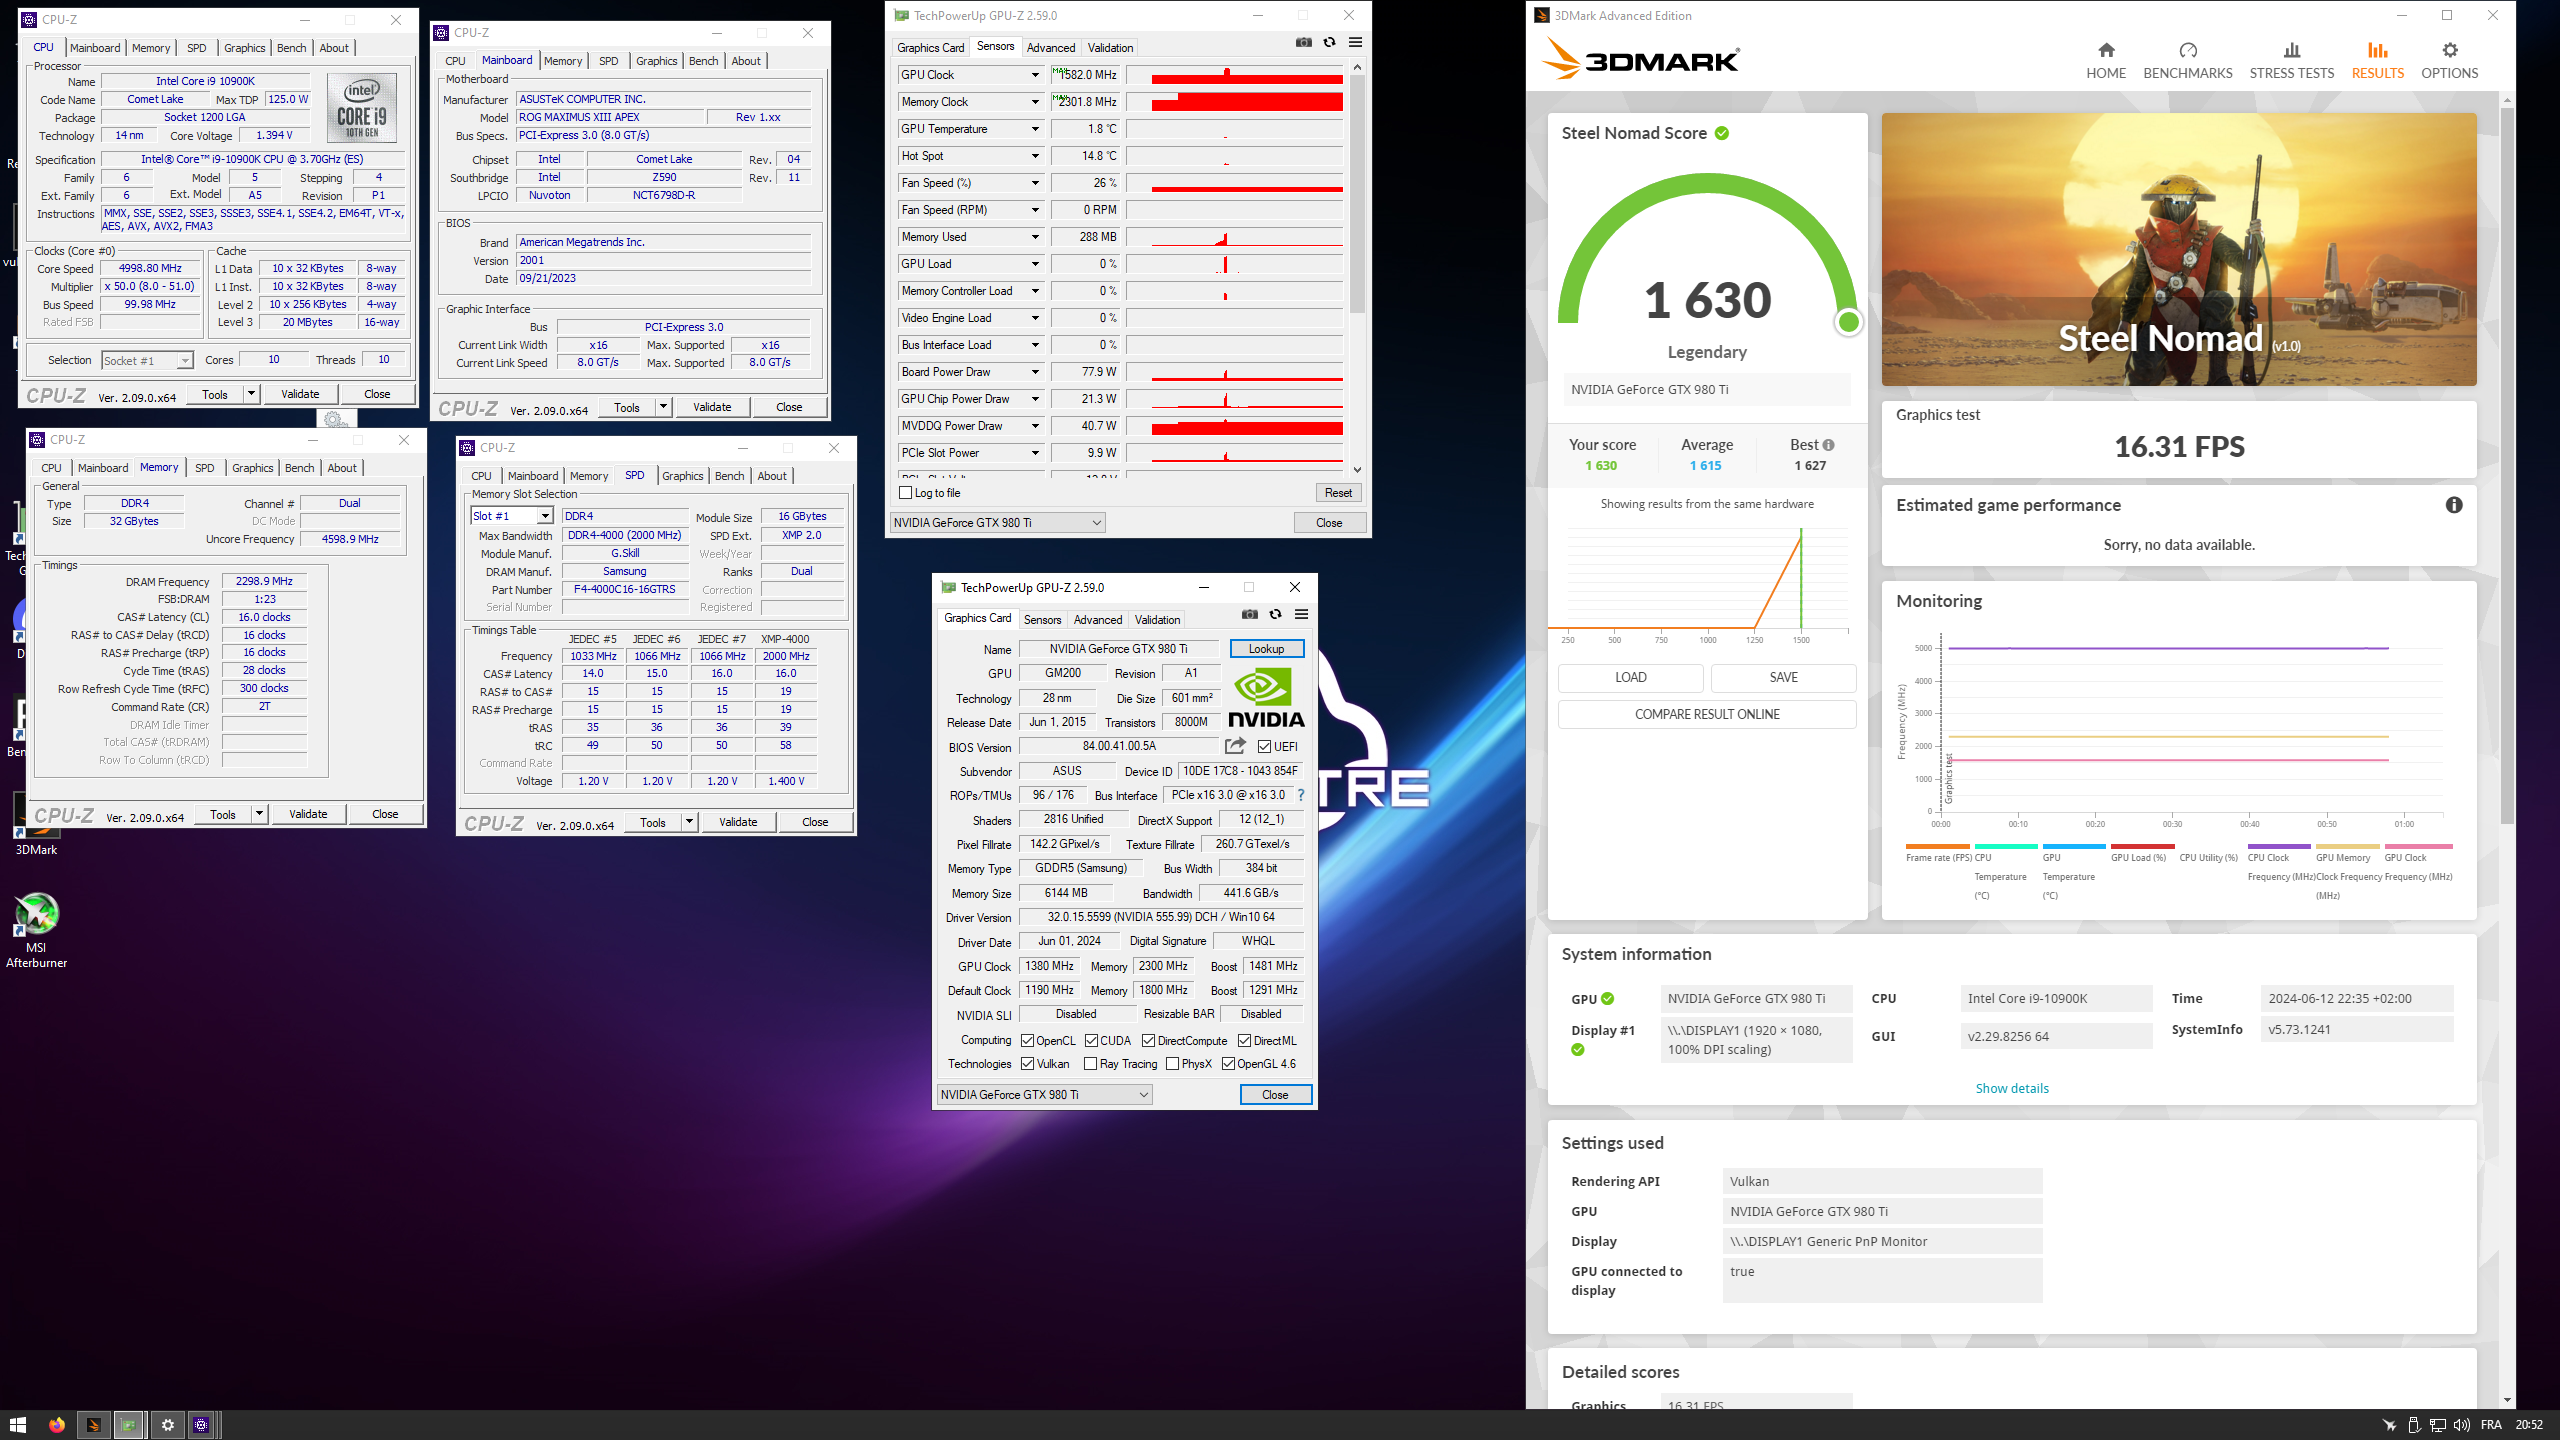Click the RESULTS icon in 3DMark

(2378, 50)
